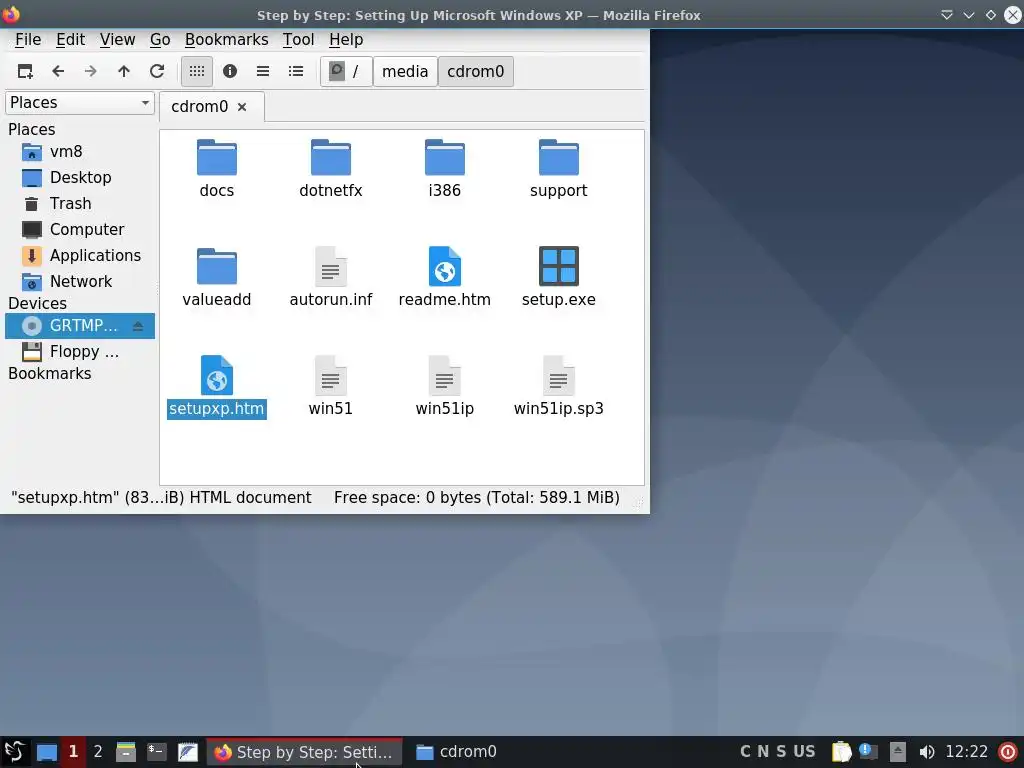Viewport: 1024px width, 768px height.
Task: Select the valueadd folder
Action: coord(217,278)
